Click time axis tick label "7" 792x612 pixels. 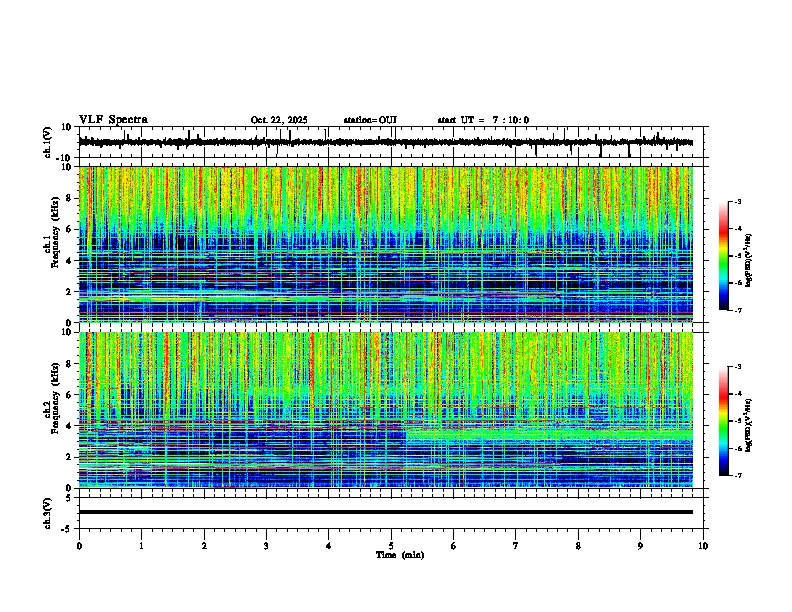[516, 546]
